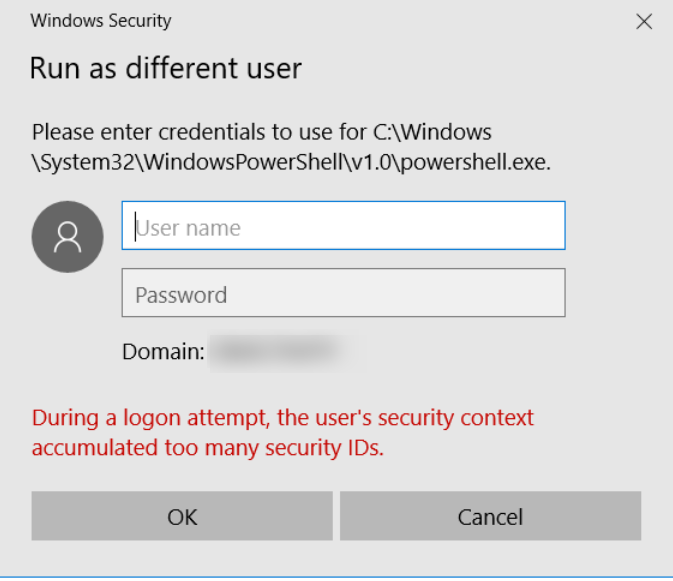Place the cursor on User name placeholder text

pyautogui.click(x=188, y=228)
